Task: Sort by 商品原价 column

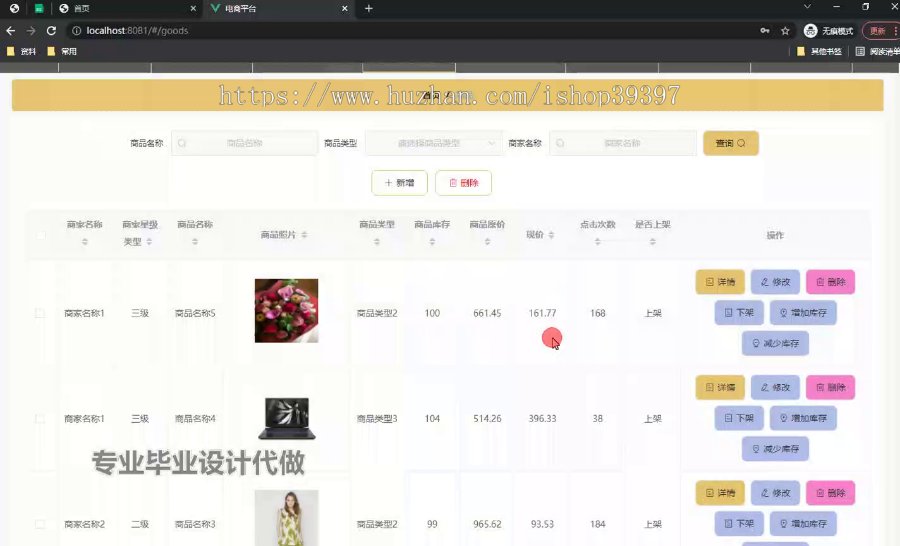Action: point(487,242)
